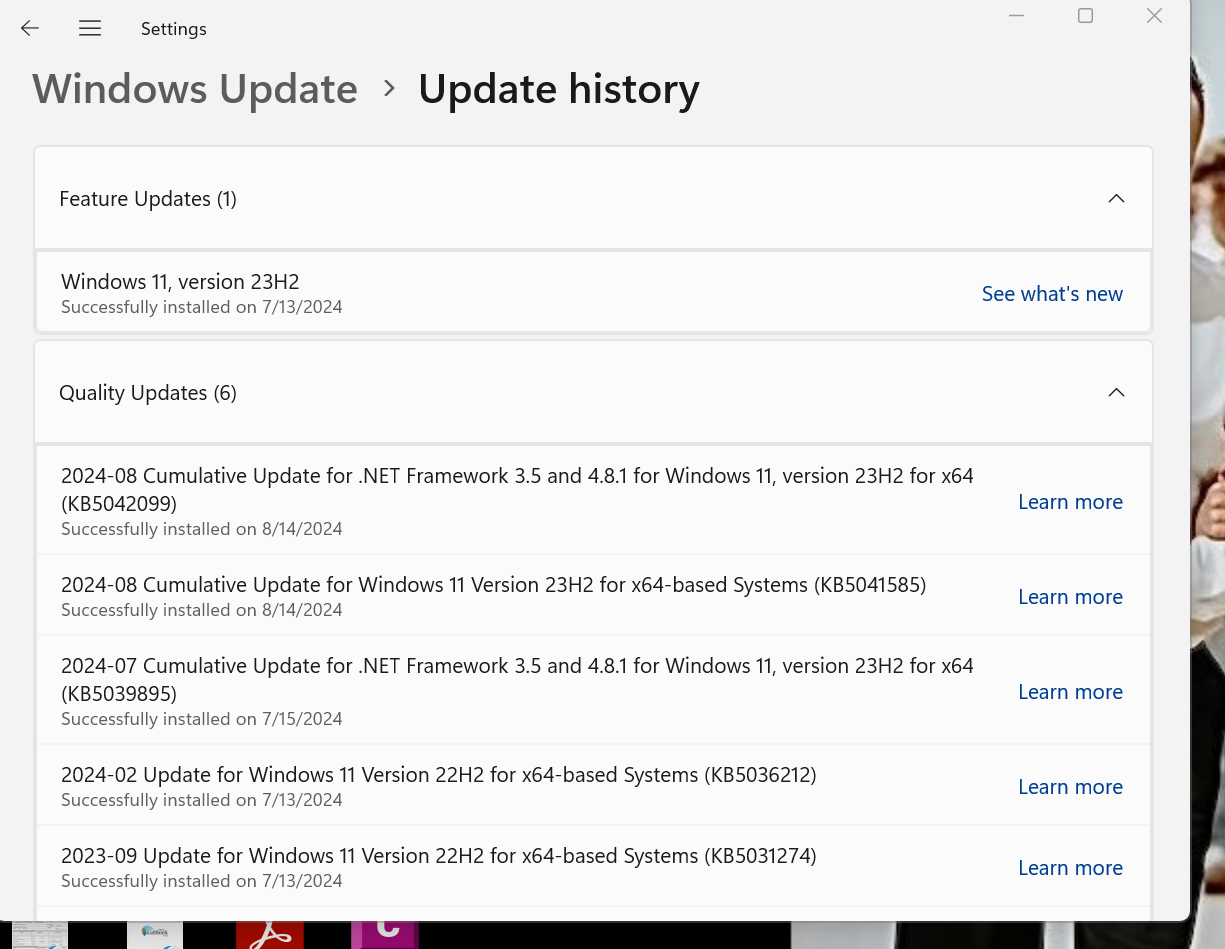Maximize the Settings window
Screen dimensions: 1225x949
1085,16
